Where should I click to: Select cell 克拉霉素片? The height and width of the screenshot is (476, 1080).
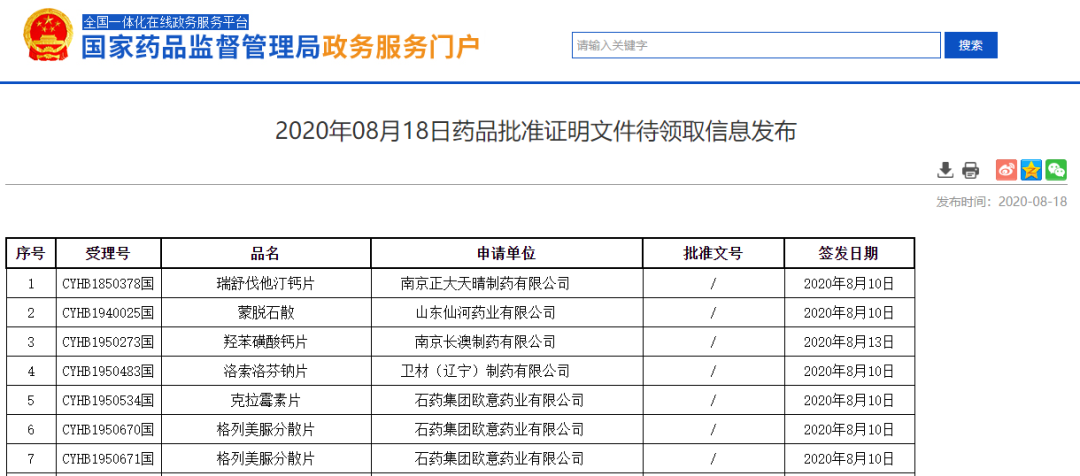point(266,400)
